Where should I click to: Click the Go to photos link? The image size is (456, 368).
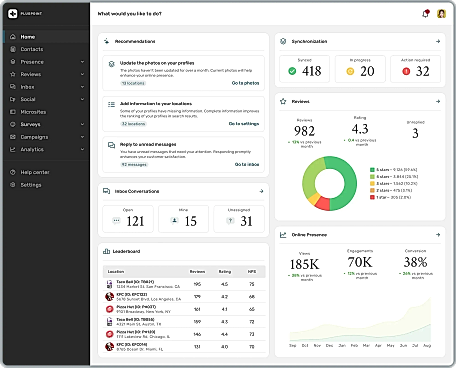point(245,83)
